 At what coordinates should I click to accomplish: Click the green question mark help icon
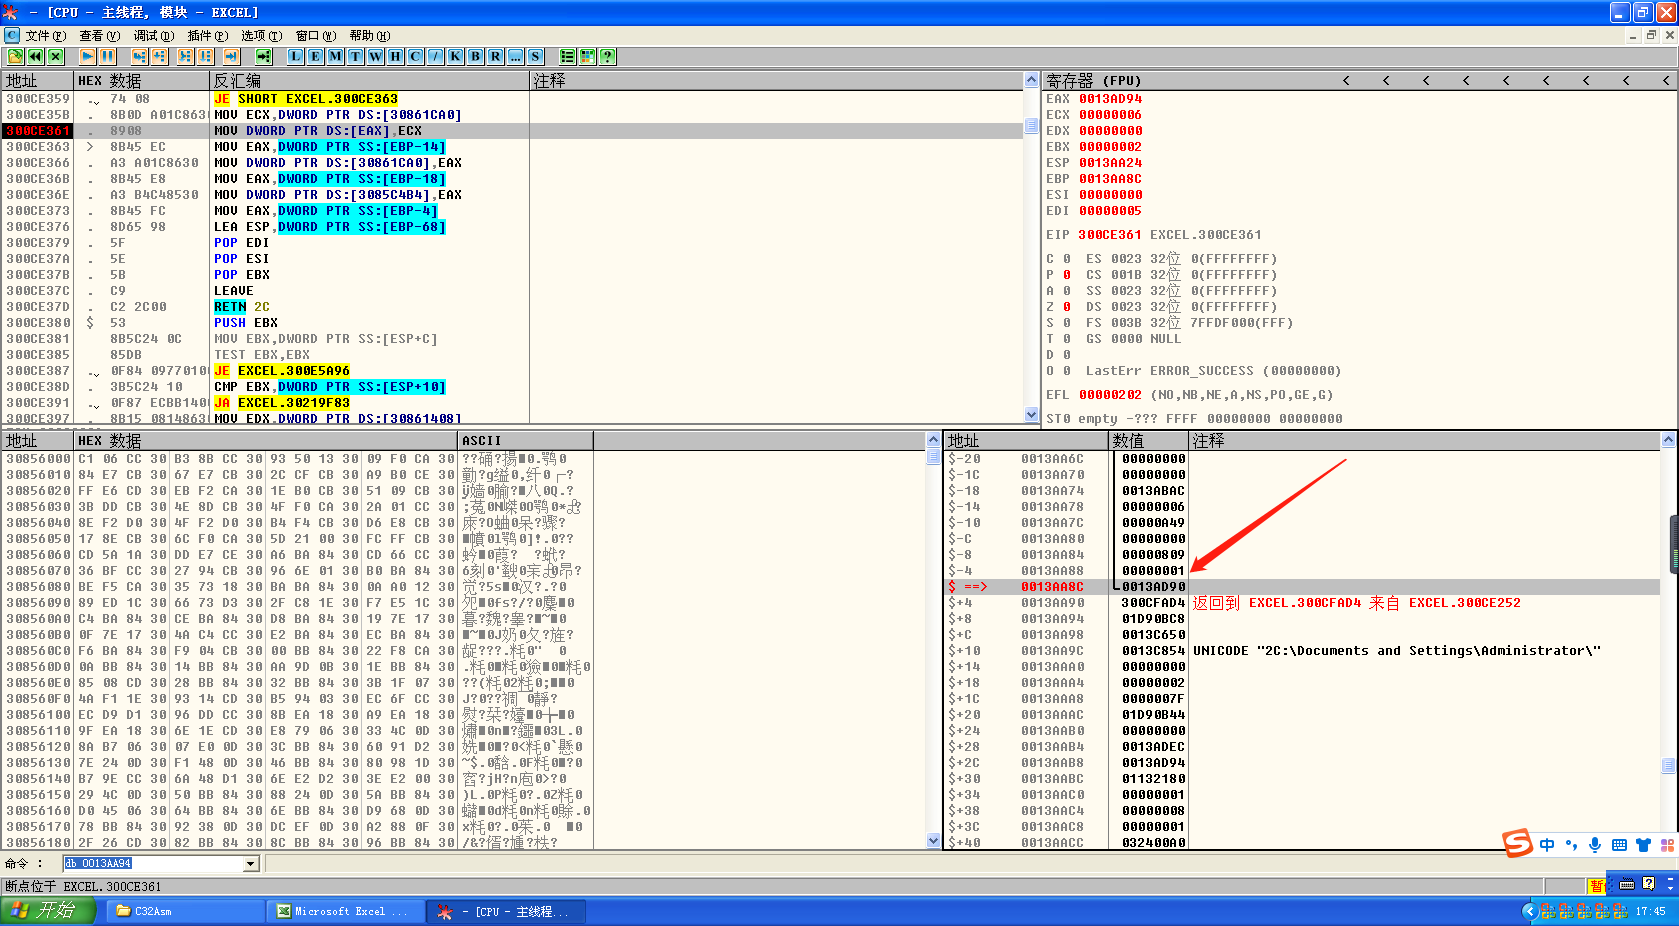pyautogui.click(x=608, y=57)
